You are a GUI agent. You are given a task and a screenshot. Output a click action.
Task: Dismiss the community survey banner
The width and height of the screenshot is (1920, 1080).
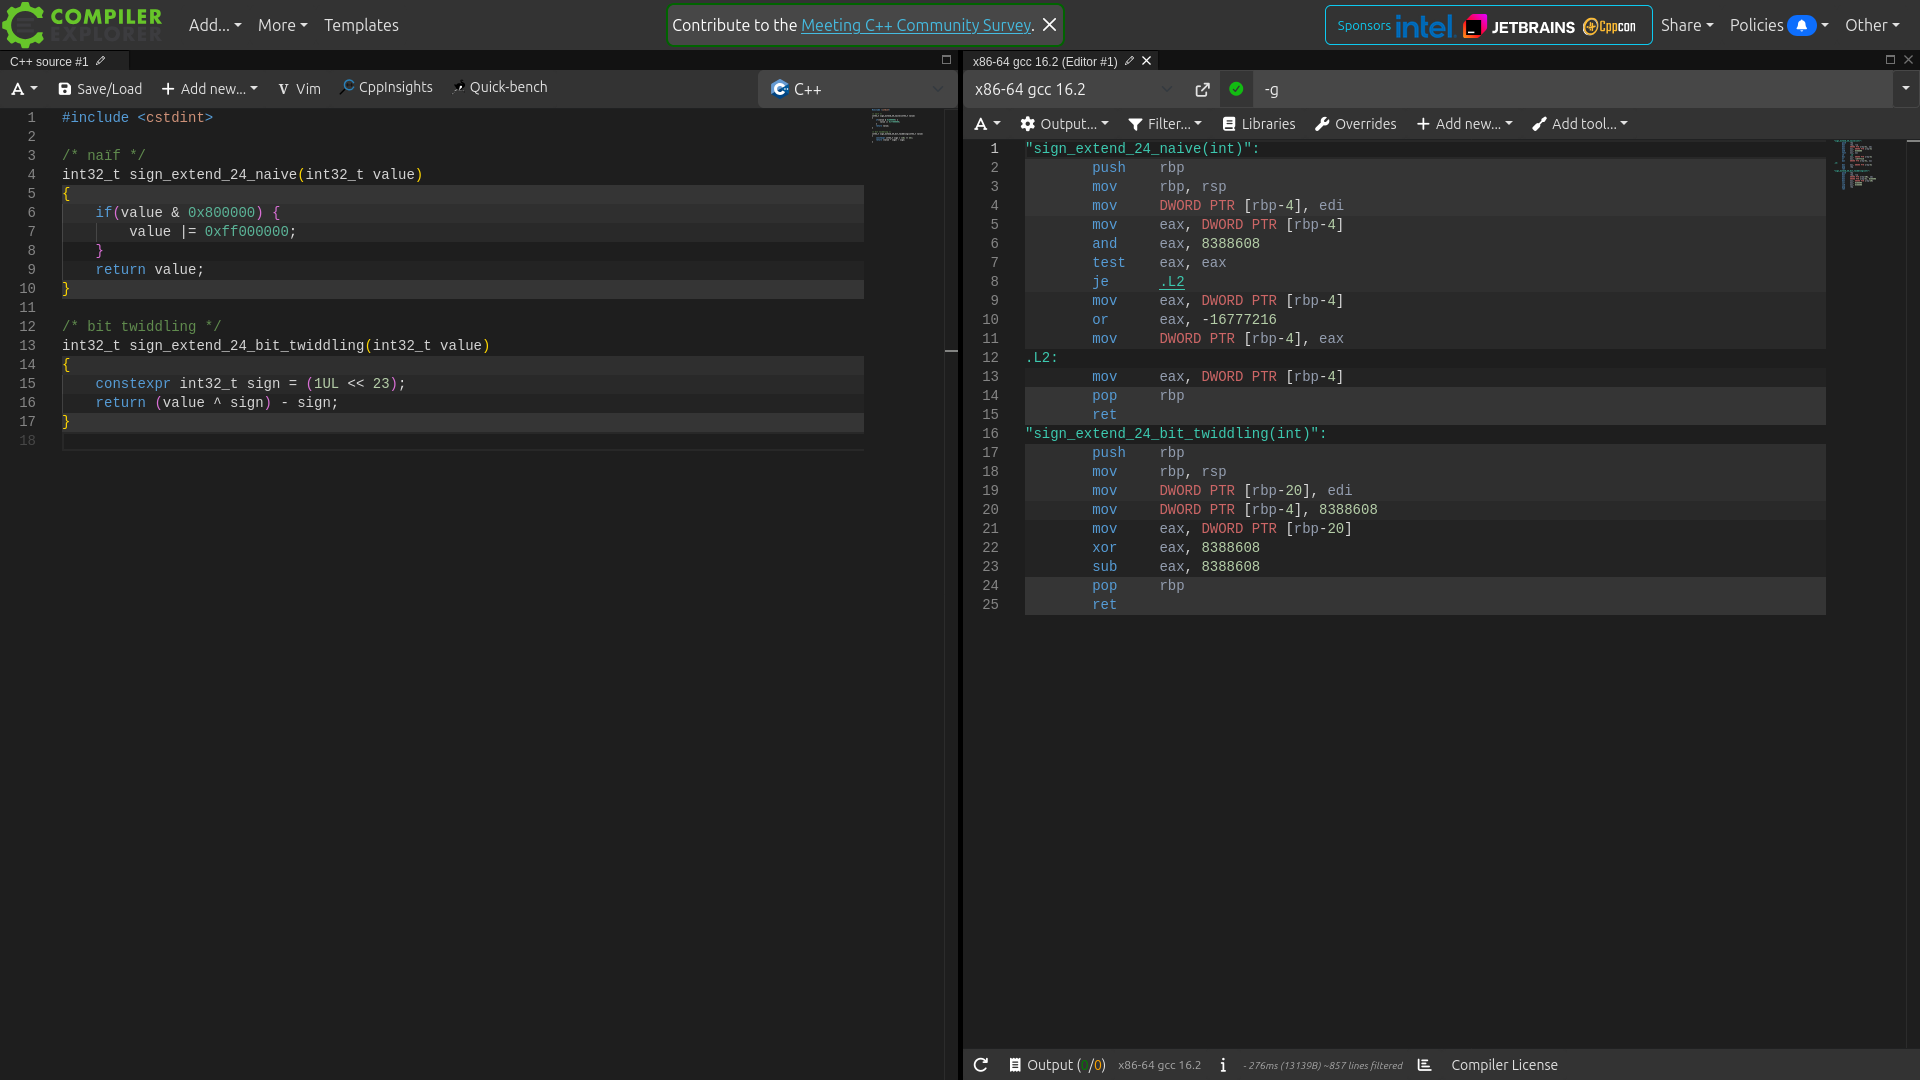1049,25
